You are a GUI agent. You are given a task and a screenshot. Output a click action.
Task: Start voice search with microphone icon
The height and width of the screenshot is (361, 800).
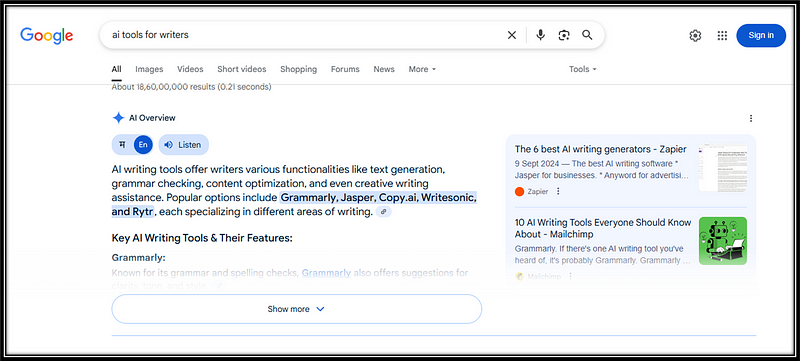pos(540,35)
